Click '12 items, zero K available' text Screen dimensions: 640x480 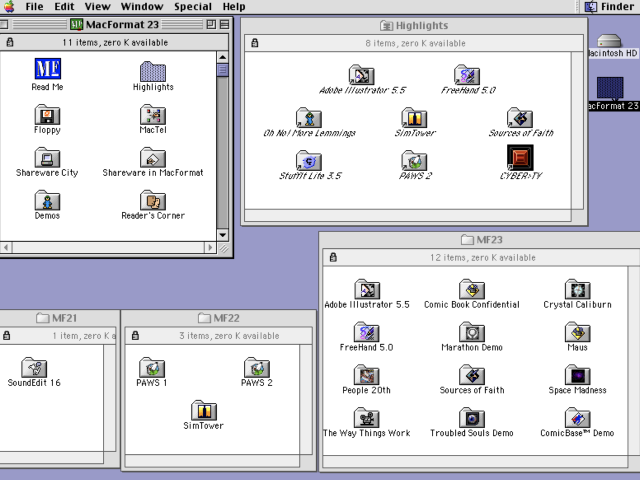tap(482, 258)
